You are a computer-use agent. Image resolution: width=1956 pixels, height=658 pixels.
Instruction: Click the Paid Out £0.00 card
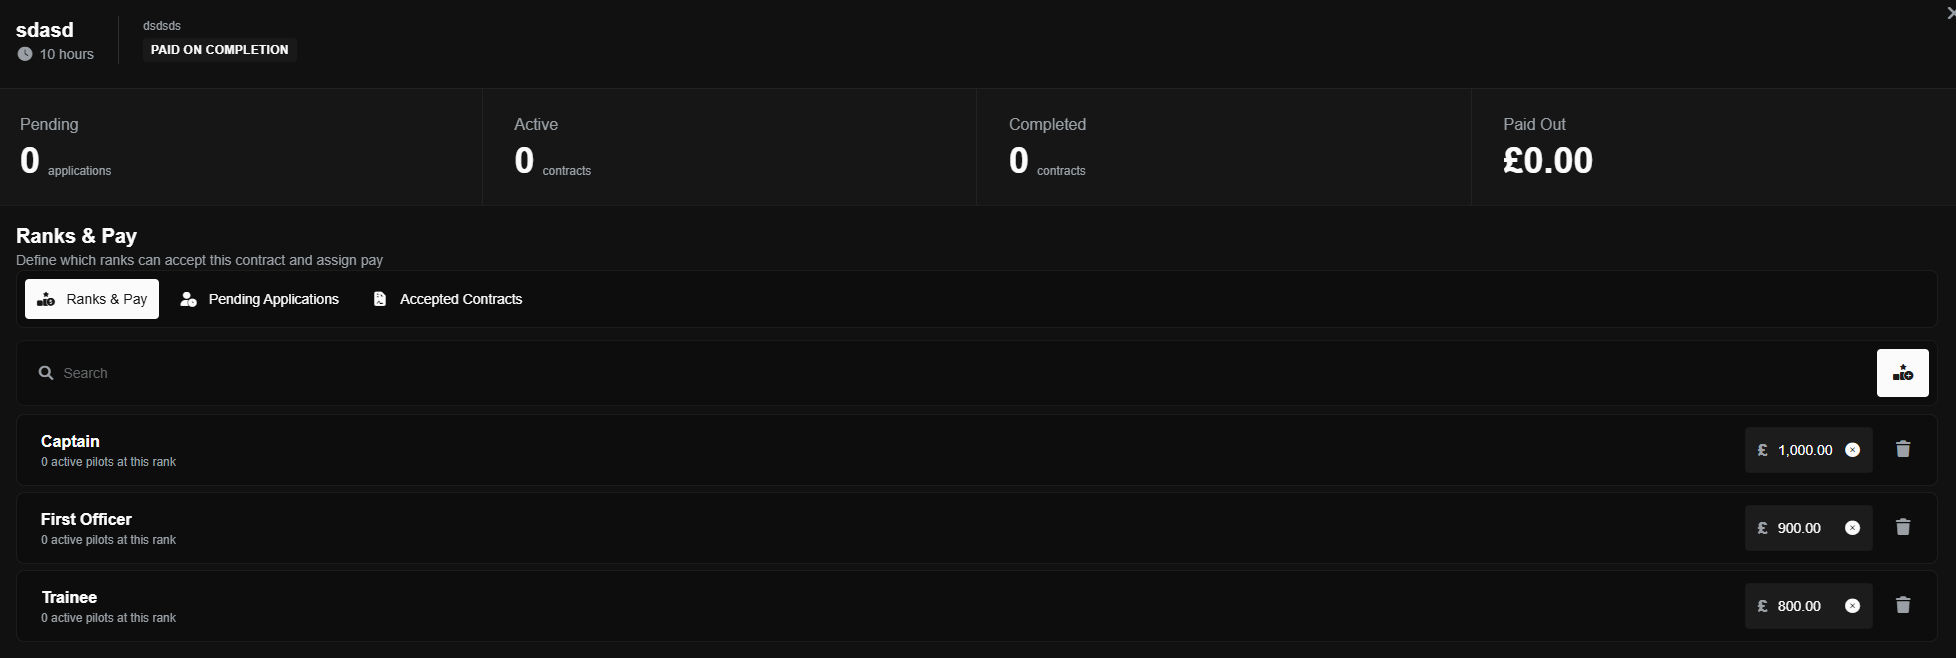[1712, 147]
